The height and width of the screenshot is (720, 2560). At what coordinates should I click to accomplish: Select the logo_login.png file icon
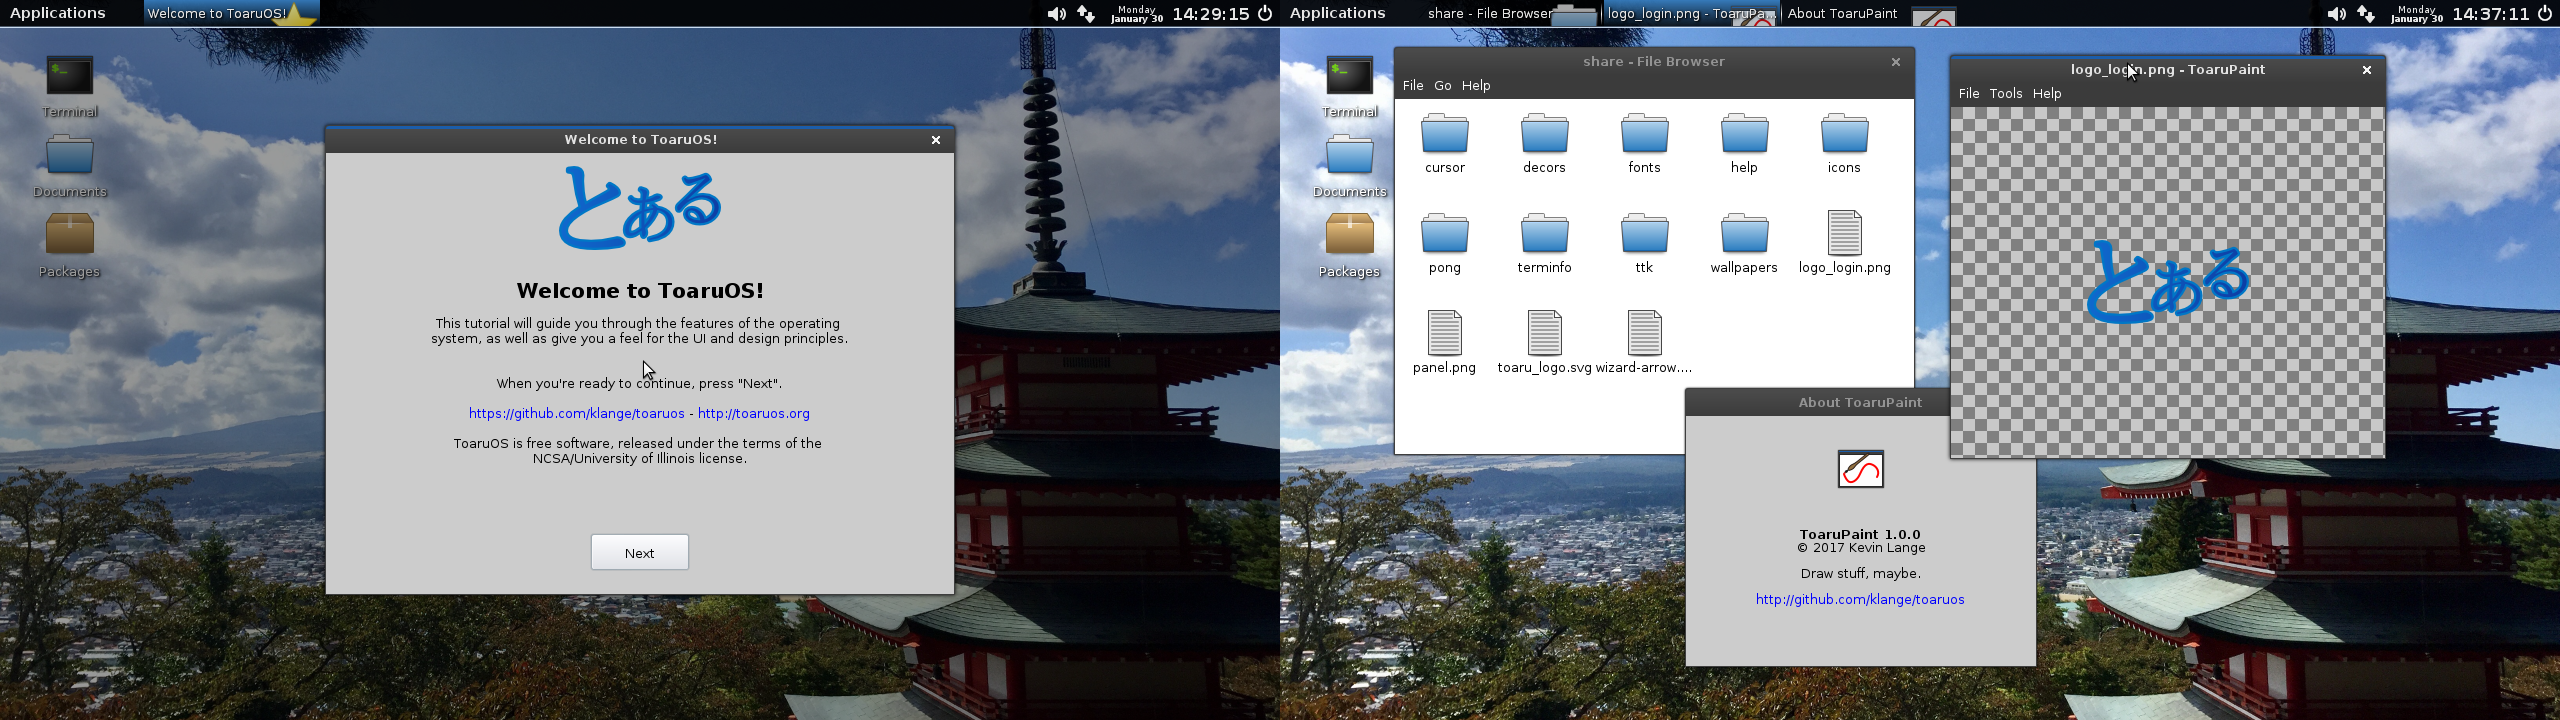(1844, 235)
